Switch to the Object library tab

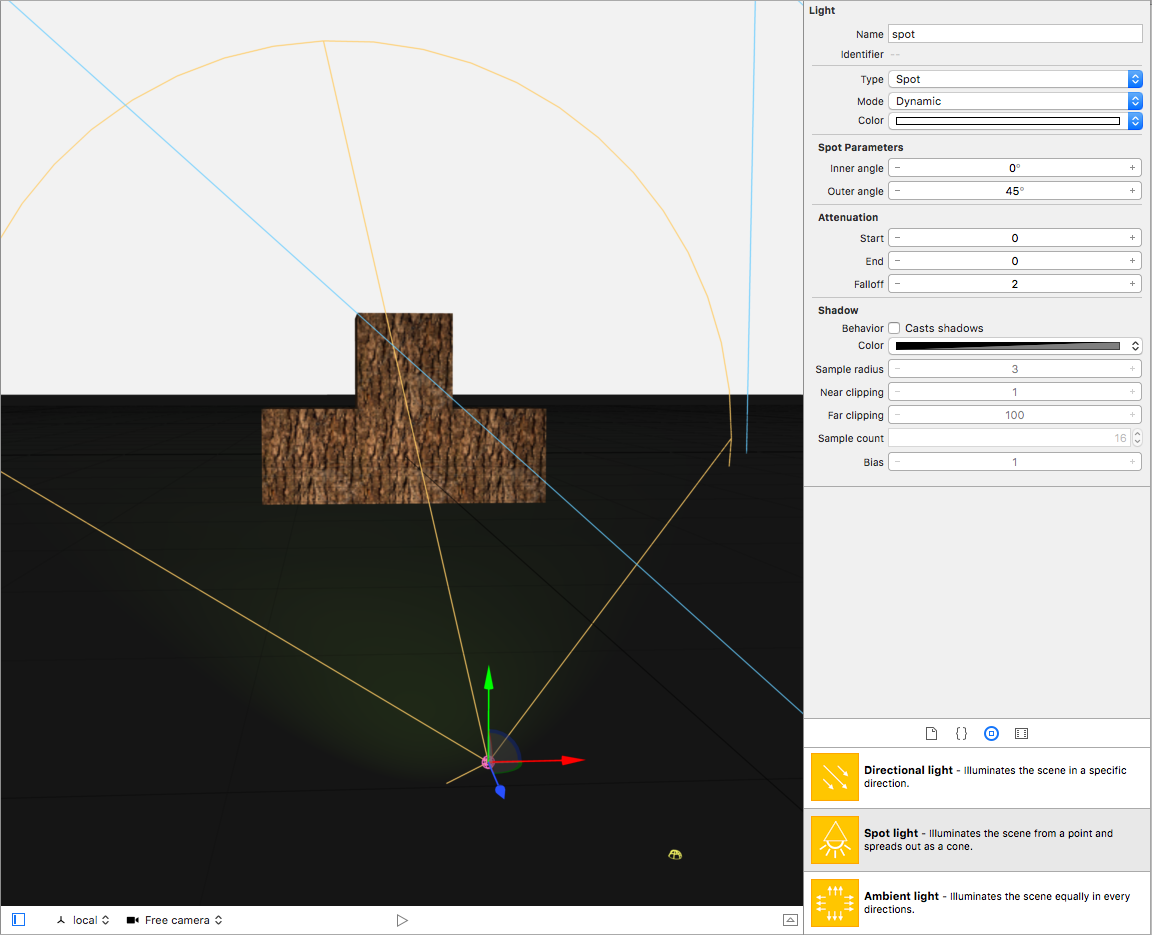click(991, 733)
